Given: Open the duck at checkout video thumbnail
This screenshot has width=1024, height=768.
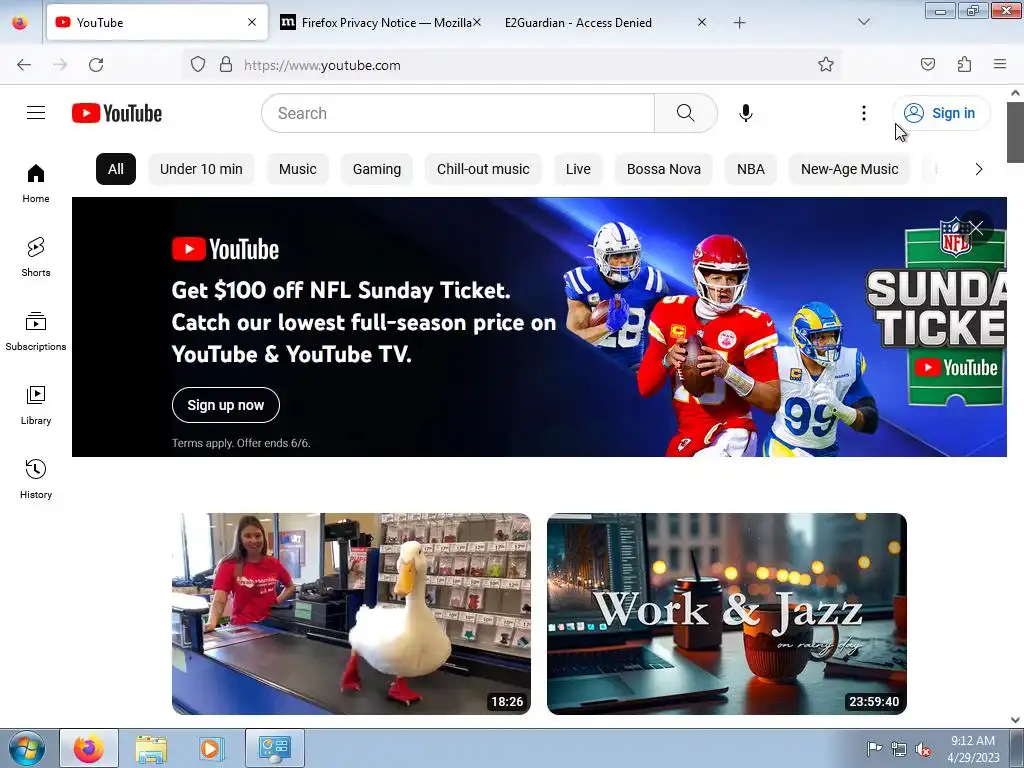Looking at the screenshot, I should click(x=351, y=613).
